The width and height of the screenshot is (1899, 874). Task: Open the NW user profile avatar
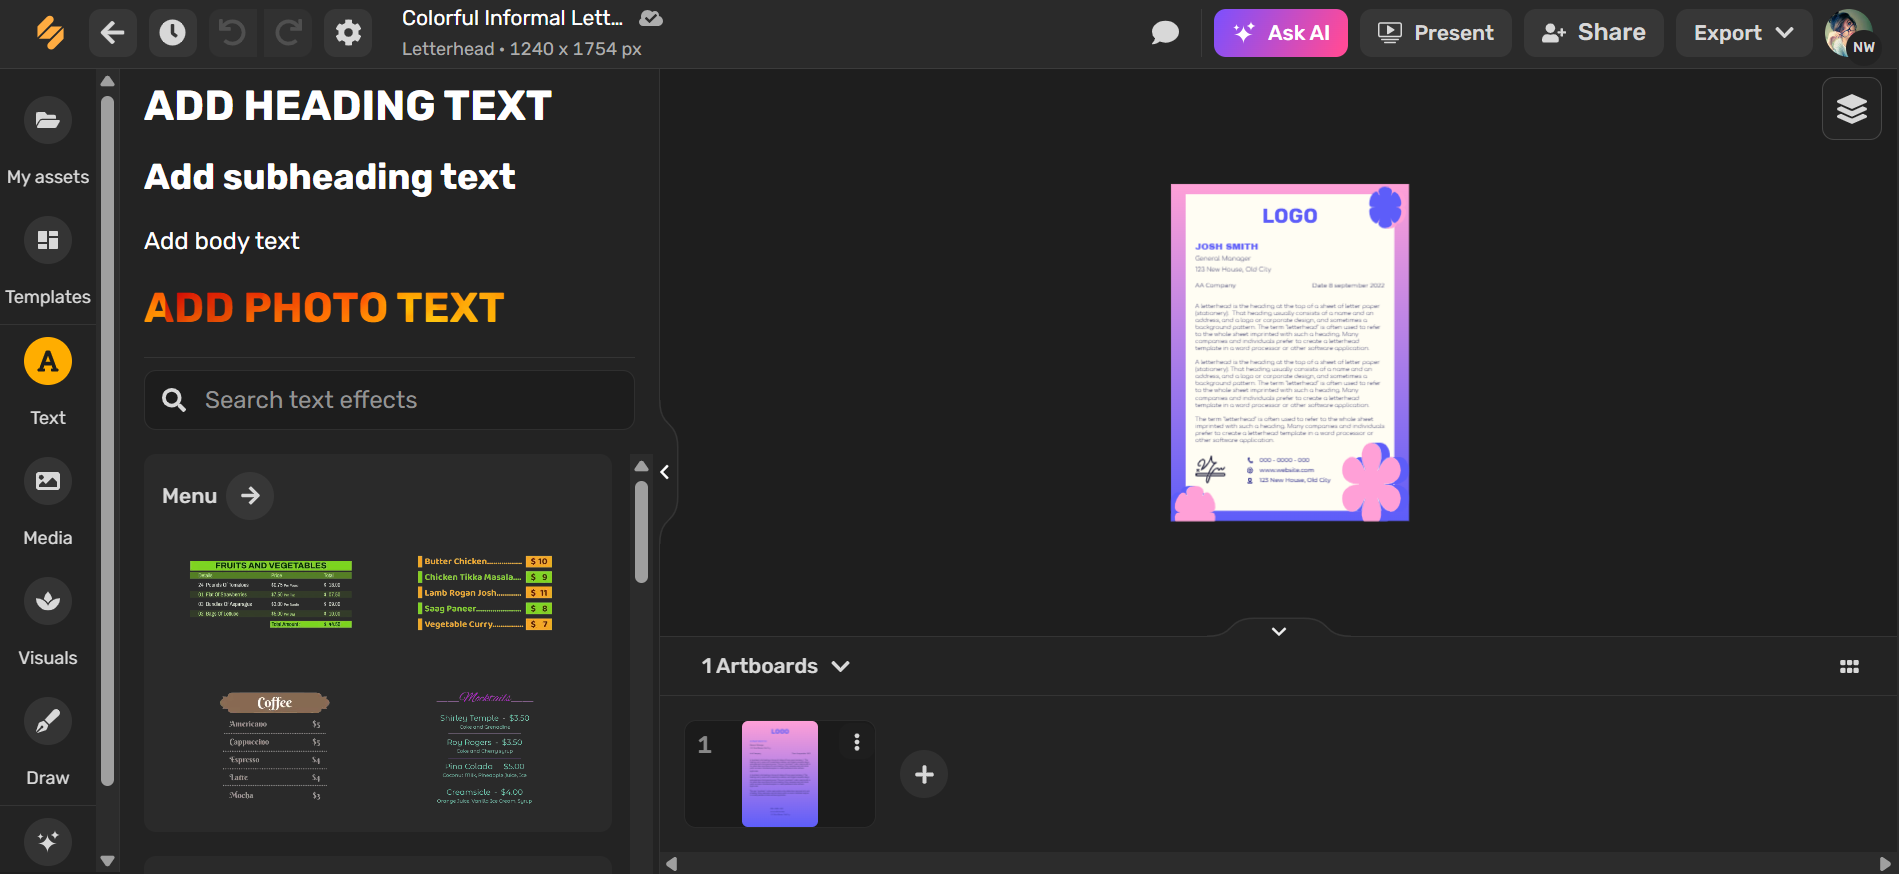tap(1850, 35)
